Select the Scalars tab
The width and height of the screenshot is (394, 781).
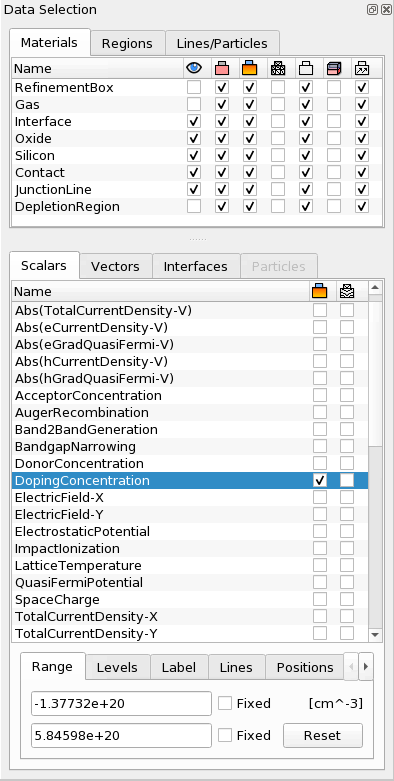[44, 265]
